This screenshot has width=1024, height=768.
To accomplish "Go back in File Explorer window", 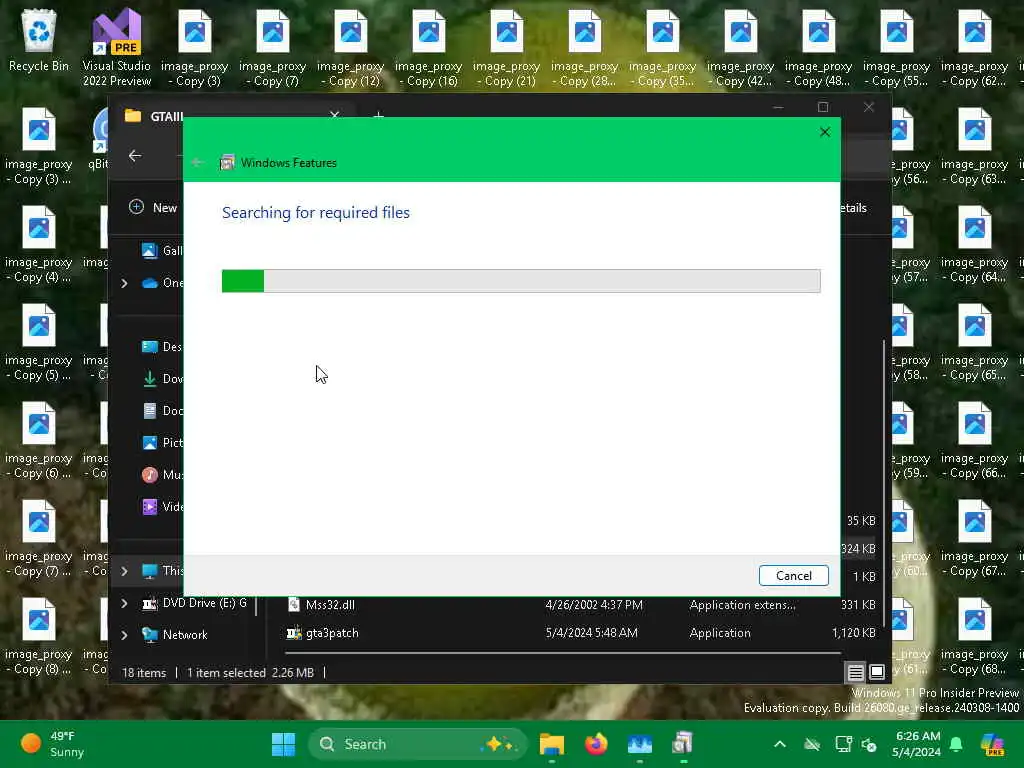I will 135,155.
